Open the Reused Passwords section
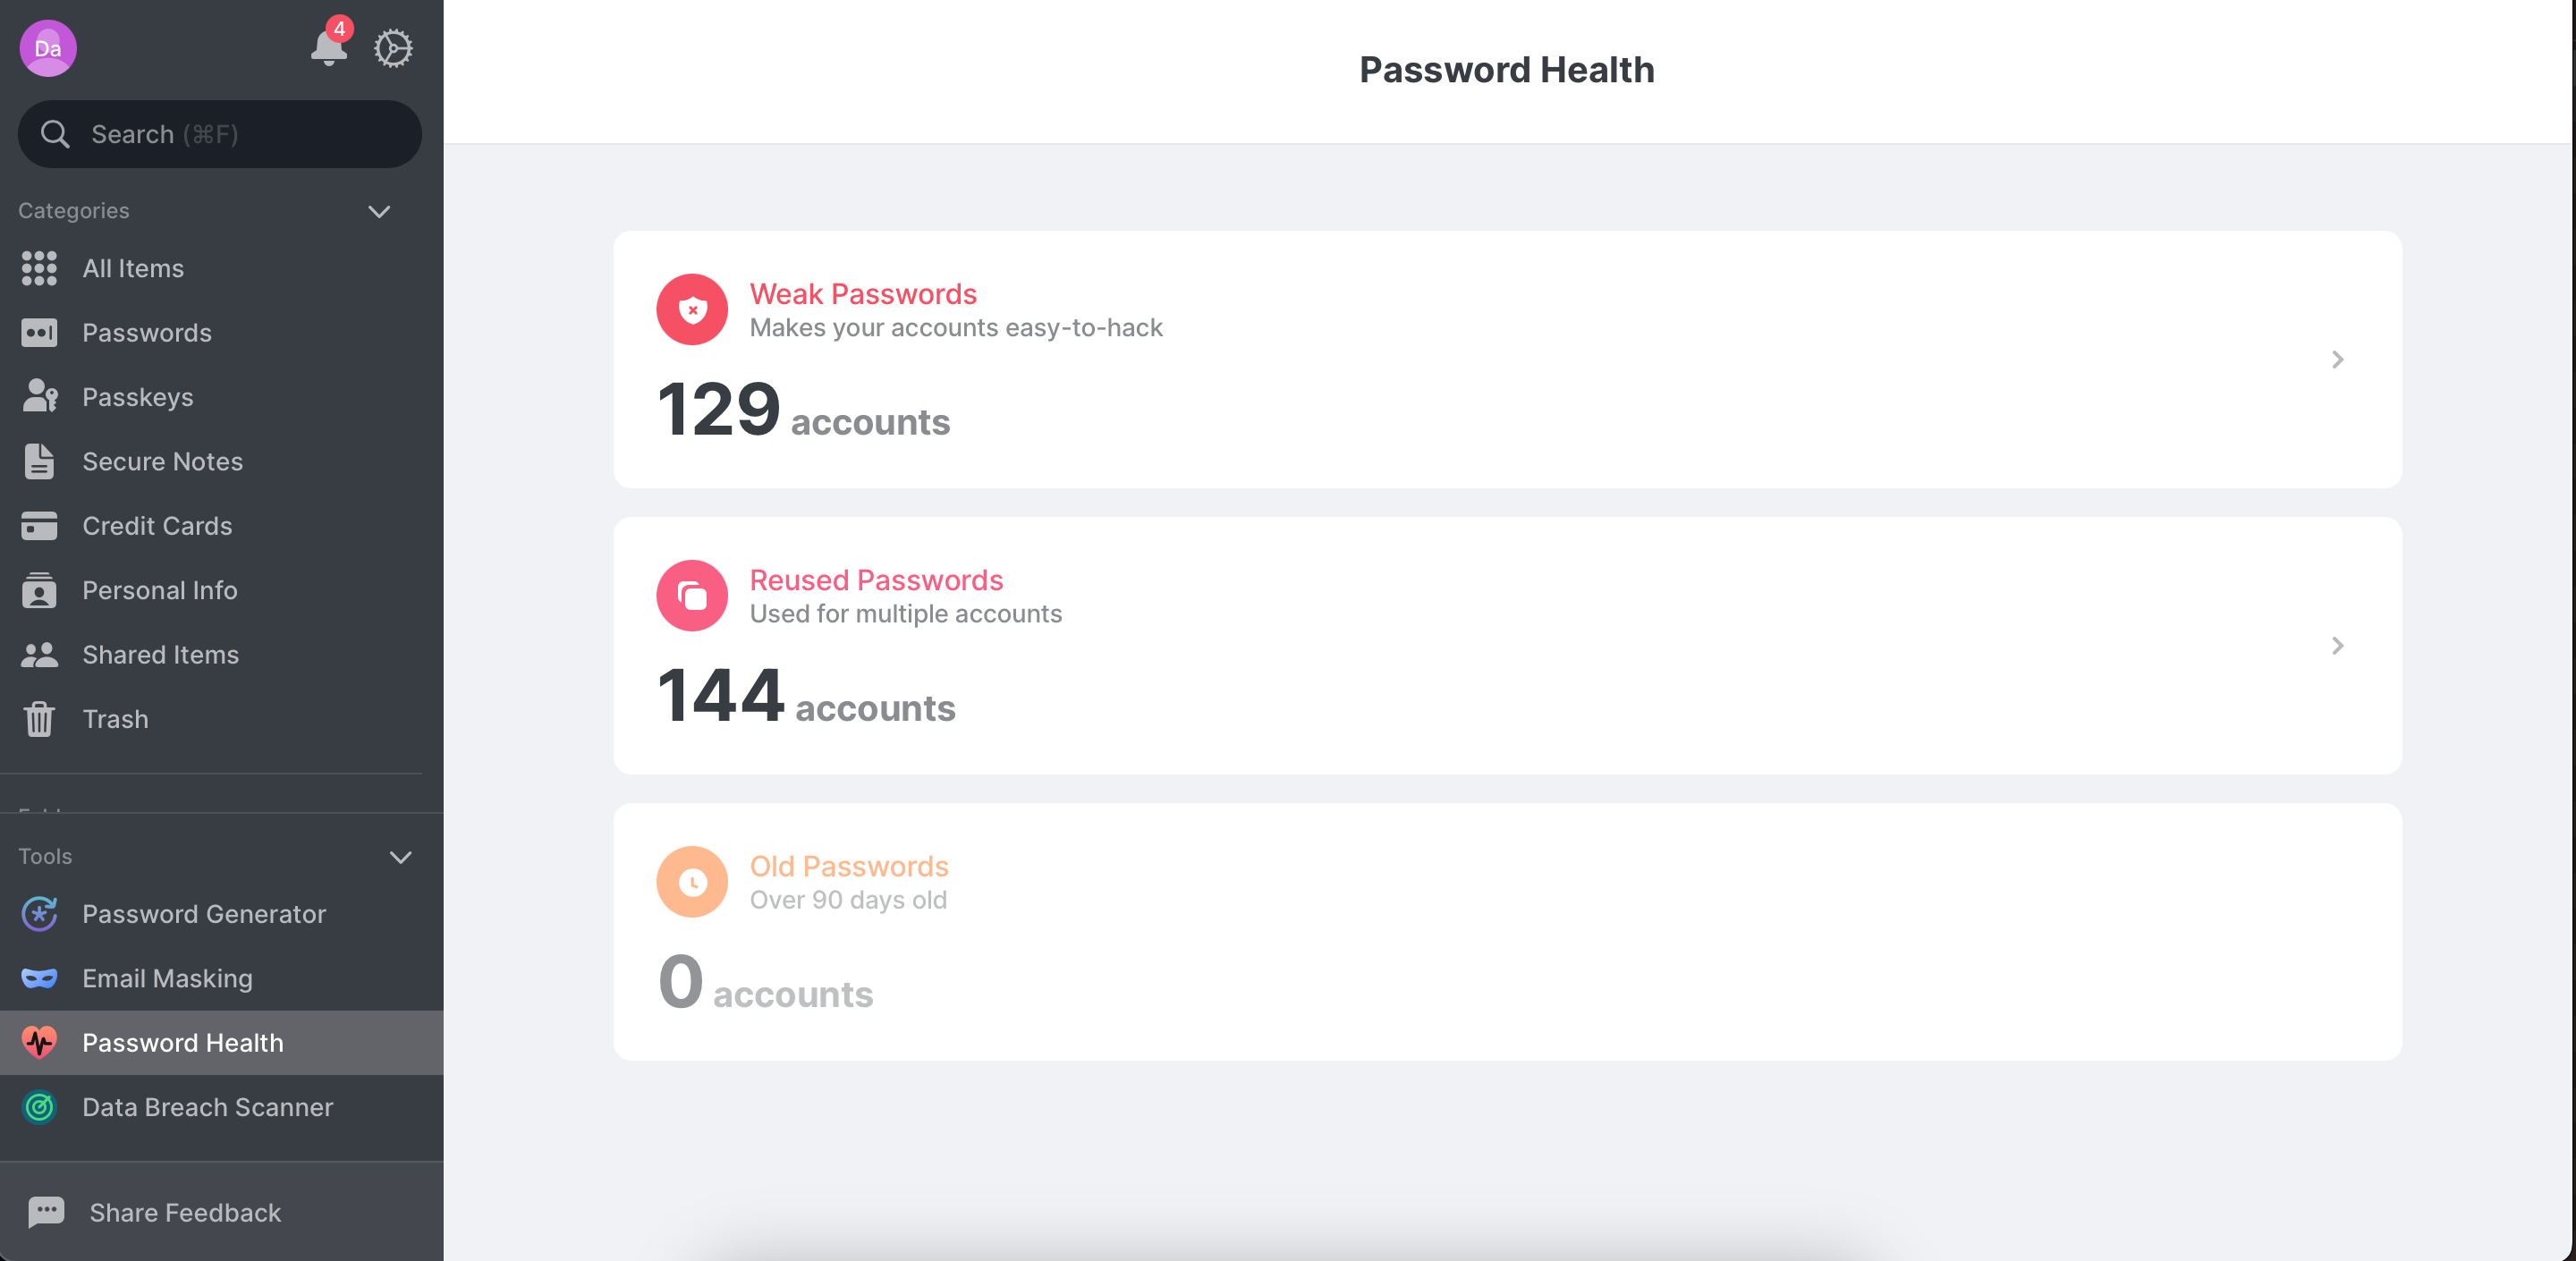This screenshot has width=2576, height=1261. [1504, 646]
